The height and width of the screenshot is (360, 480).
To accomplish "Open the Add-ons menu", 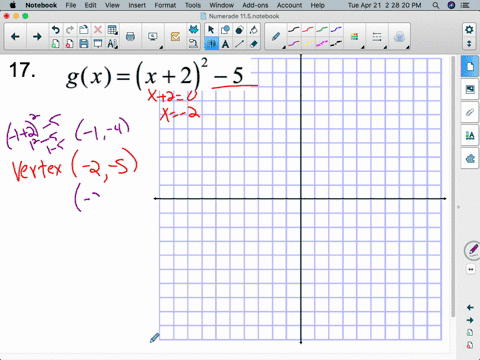I will pyautogui.click(x=255, y=5).
